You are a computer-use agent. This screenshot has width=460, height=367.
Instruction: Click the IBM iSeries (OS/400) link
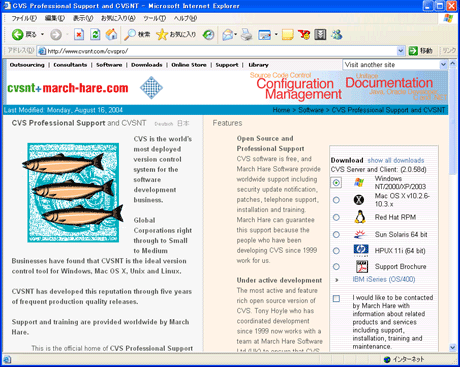tap(384, 279)
